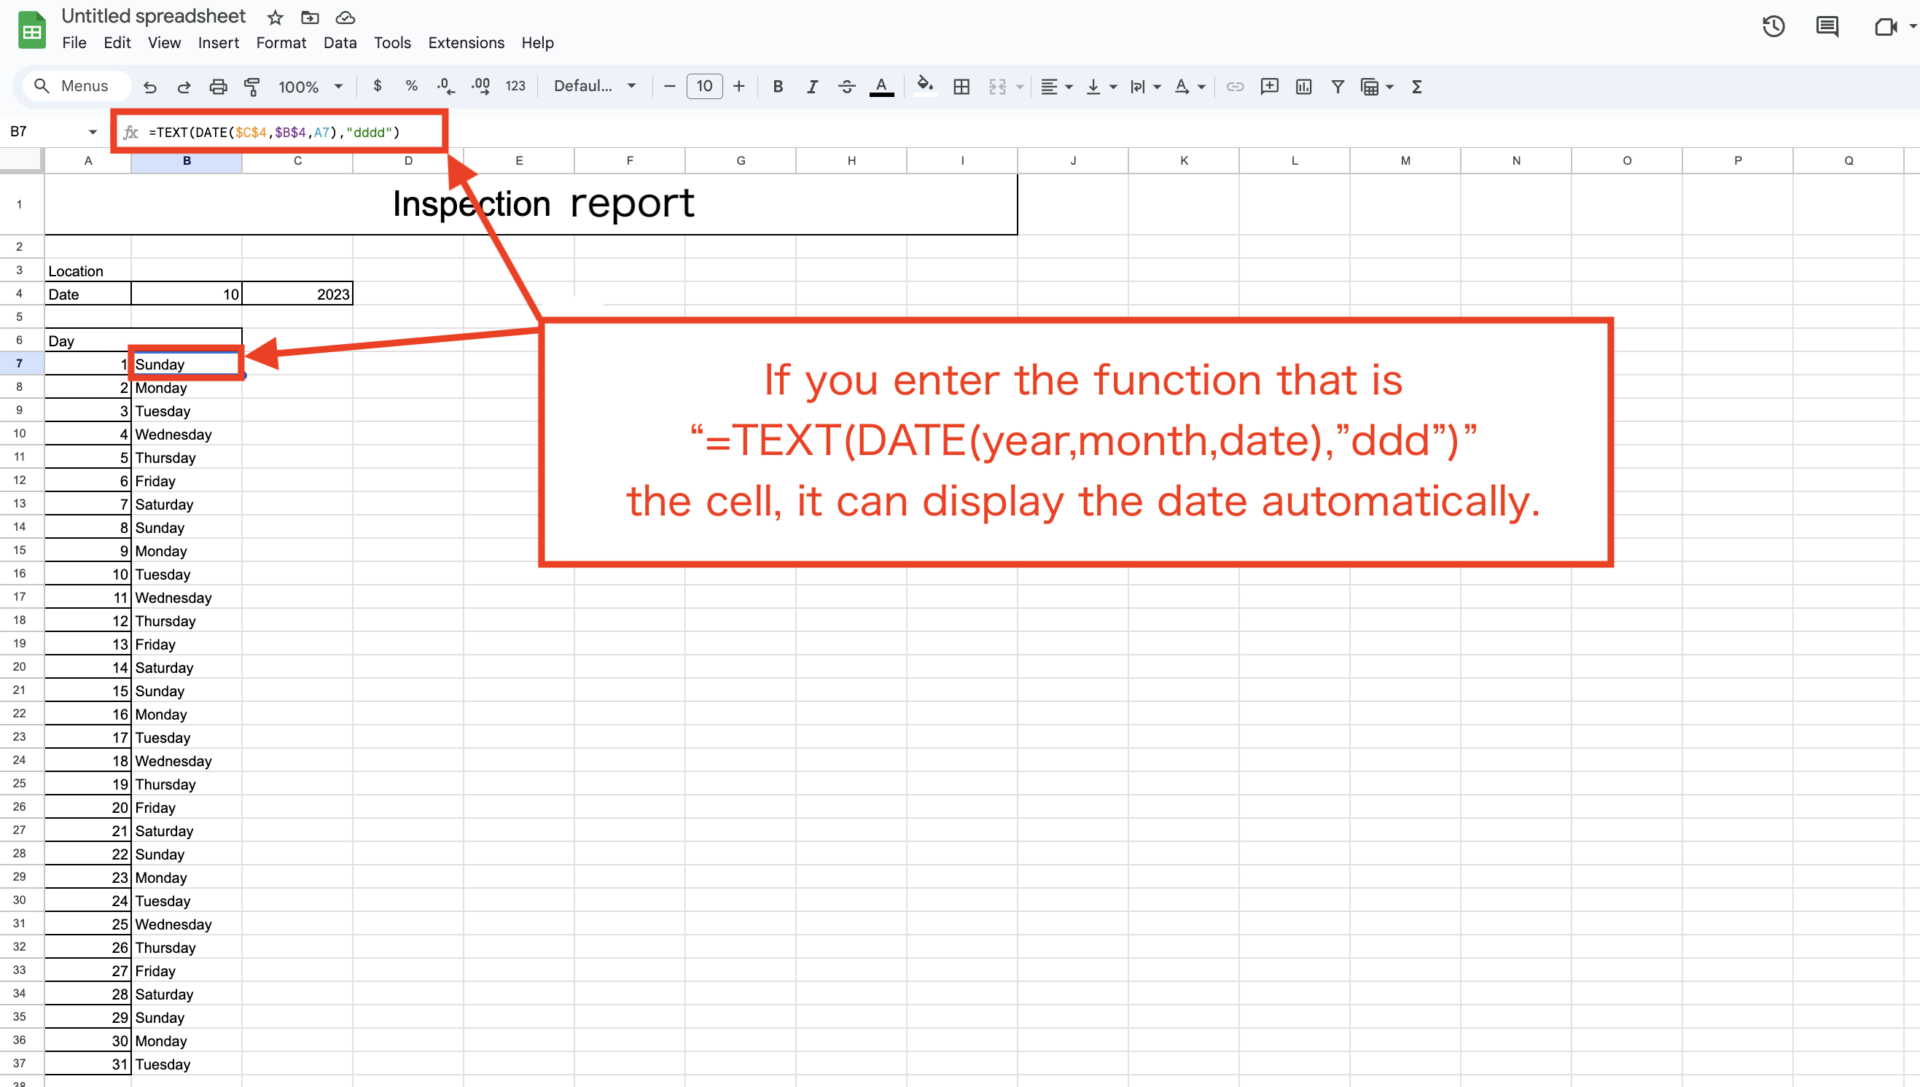Open the Extensions menu
This screenshot has height=1087, width=1920.
click(466, 43)
